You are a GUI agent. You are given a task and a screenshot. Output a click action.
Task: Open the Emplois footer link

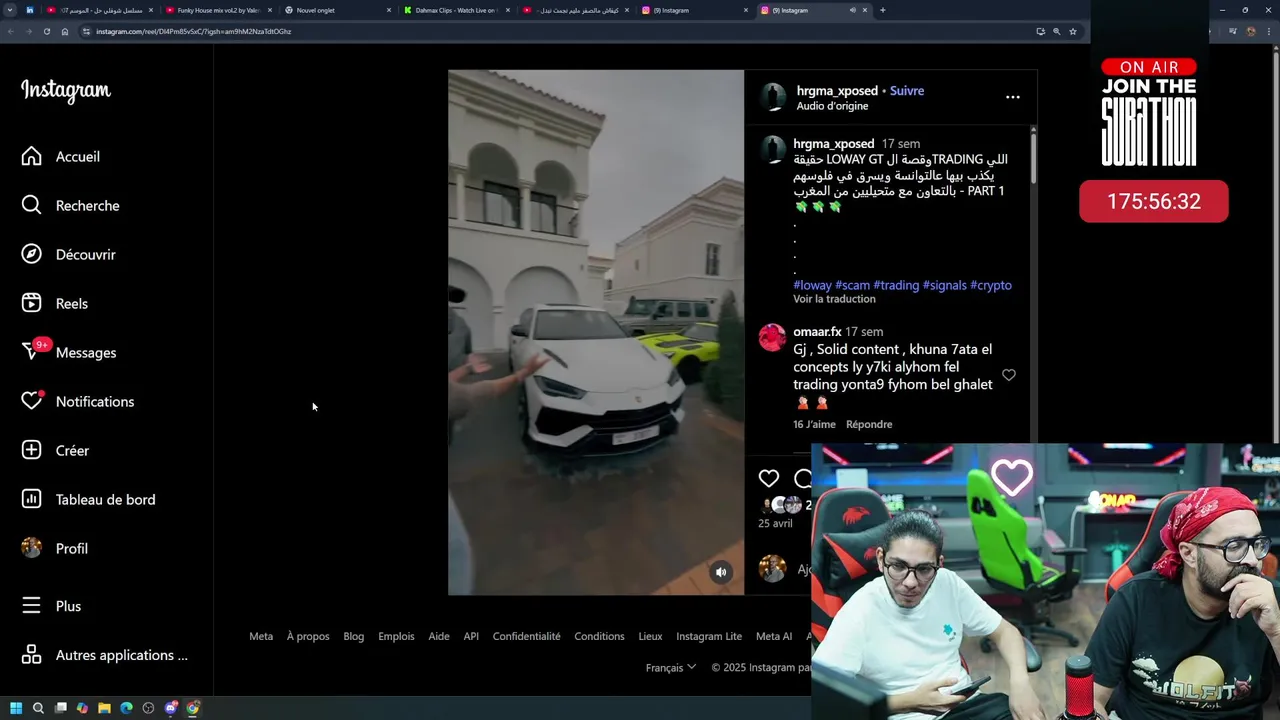(396, 636)
